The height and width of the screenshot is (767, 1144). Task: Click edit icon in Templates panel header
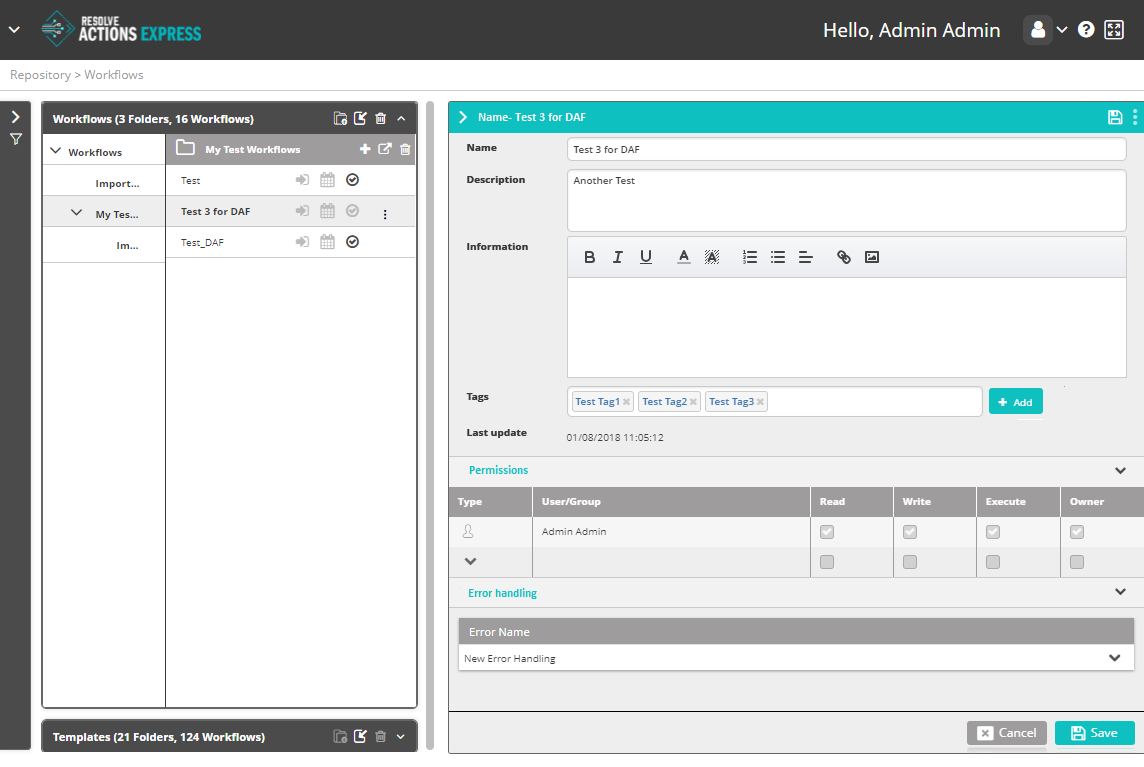(360, 736)
